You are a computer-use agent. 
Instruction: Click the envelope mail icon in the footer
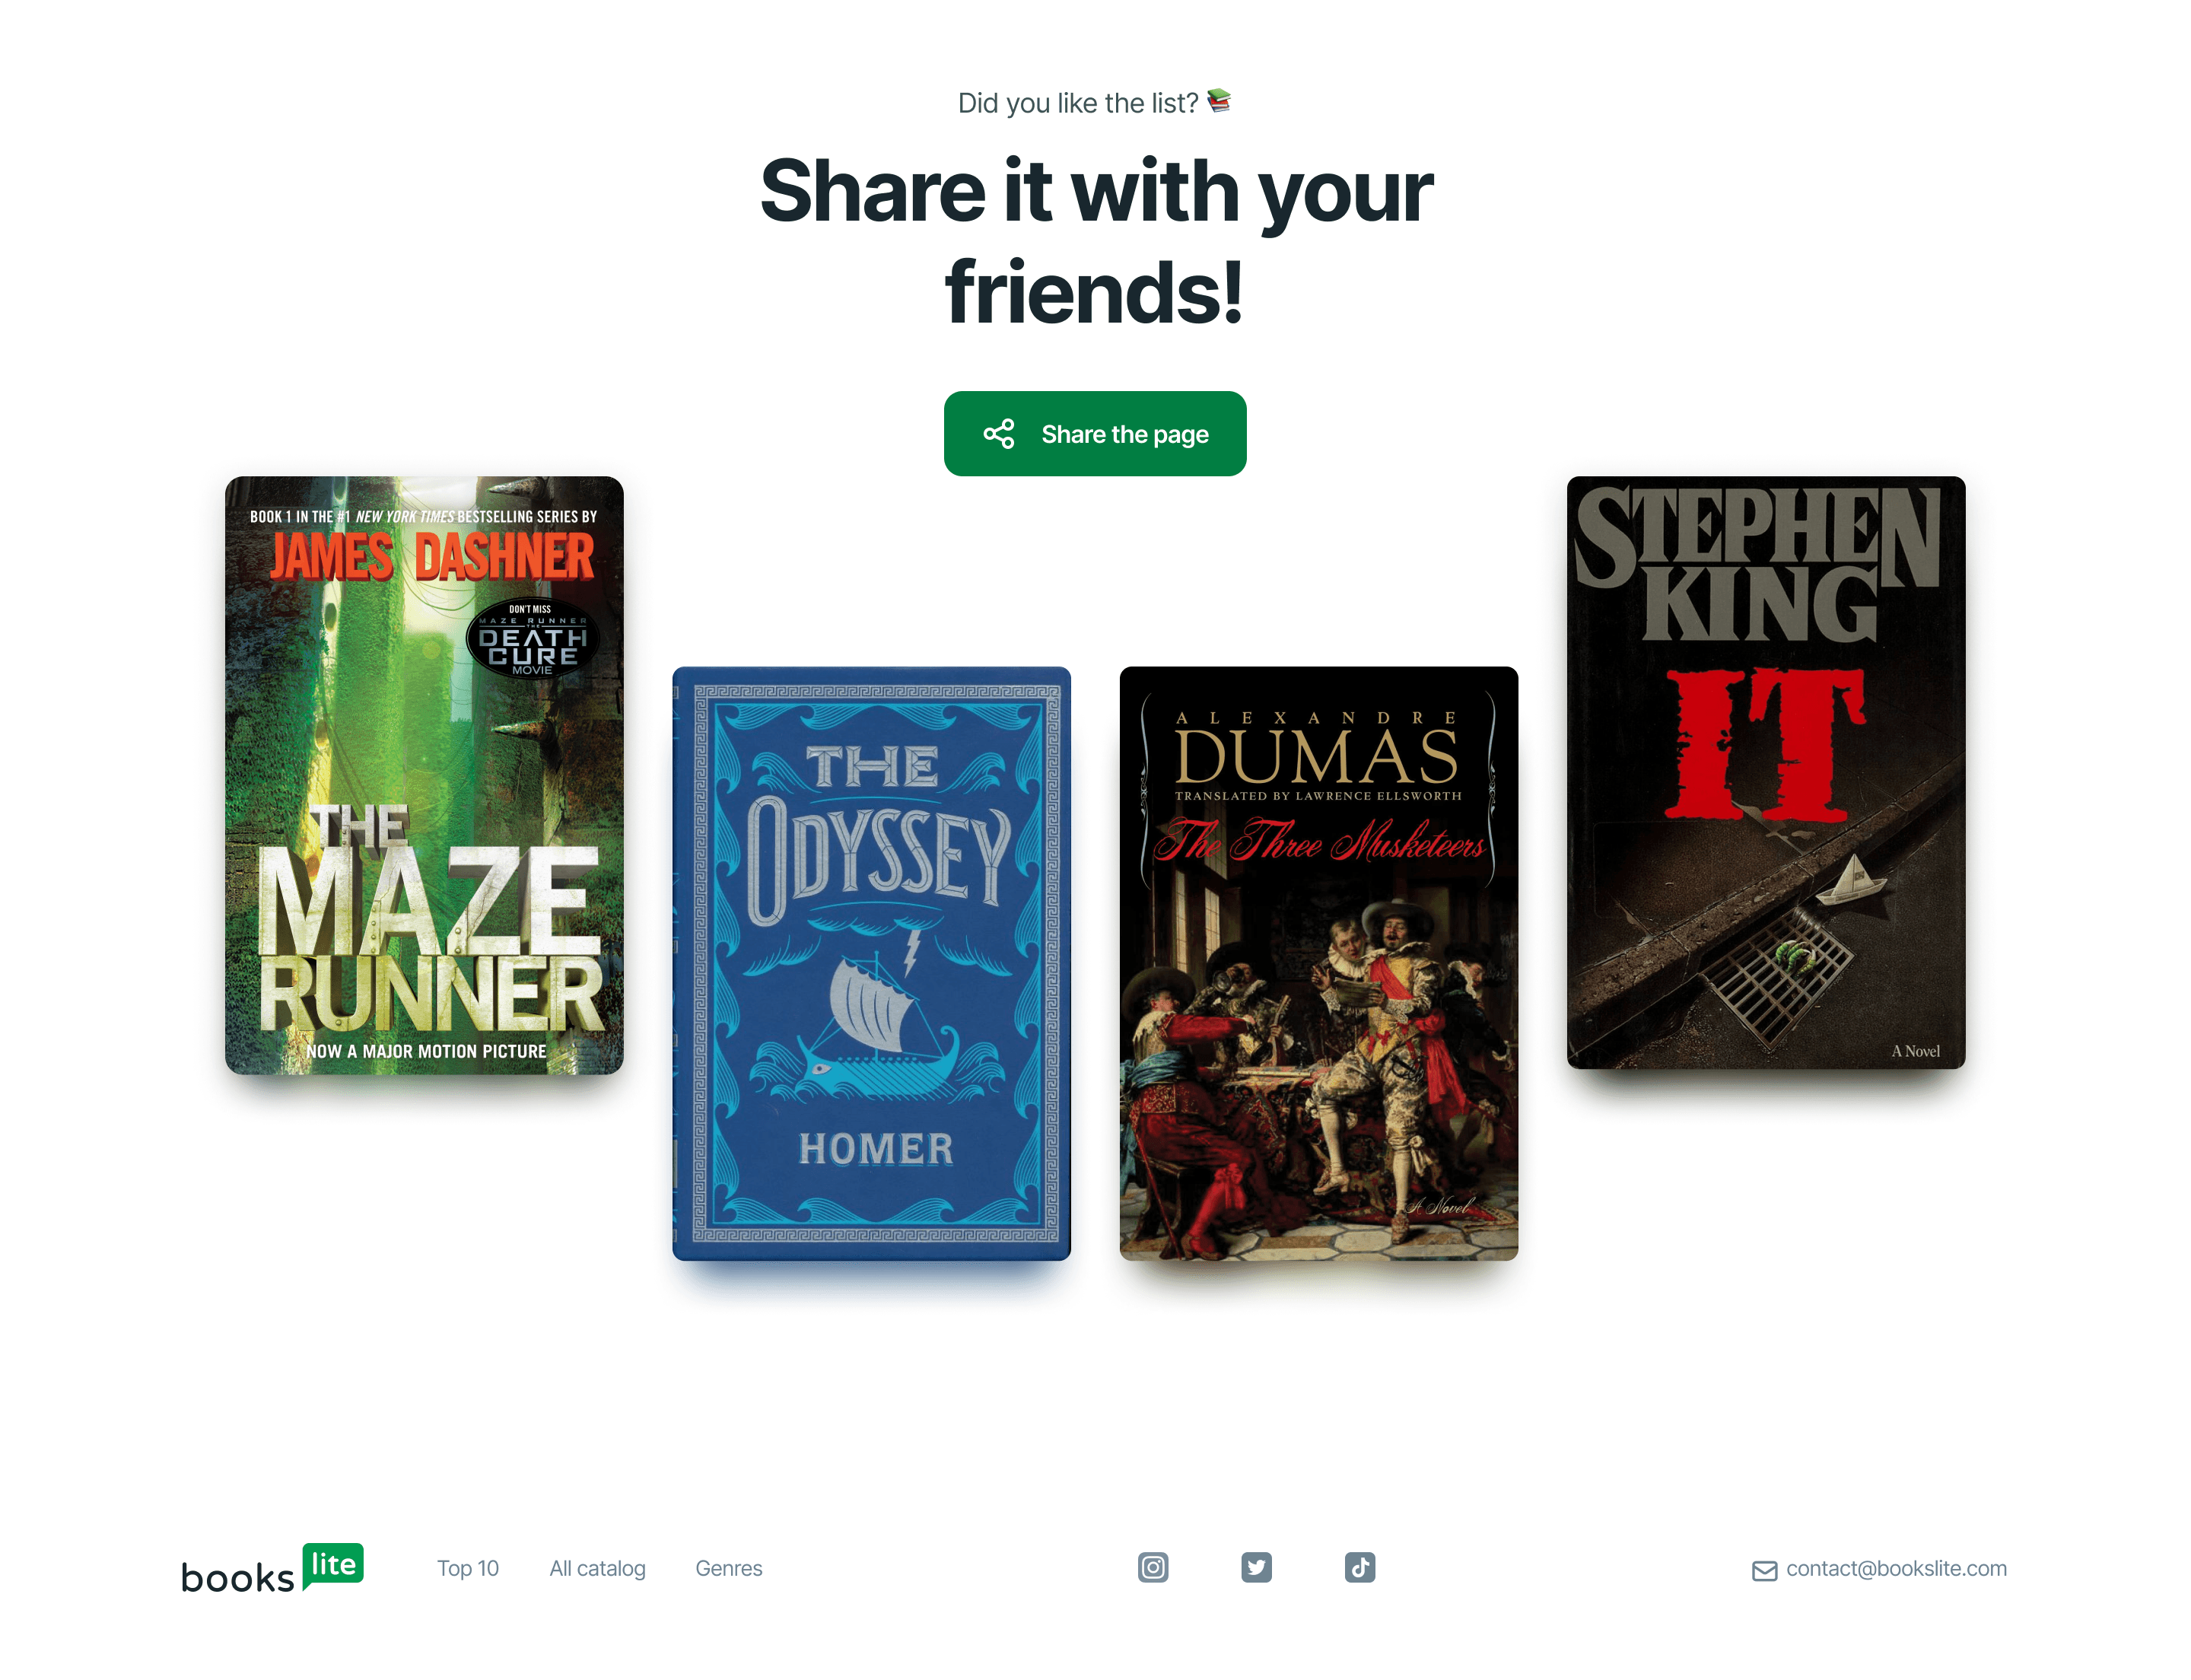coord(1764,1570)
